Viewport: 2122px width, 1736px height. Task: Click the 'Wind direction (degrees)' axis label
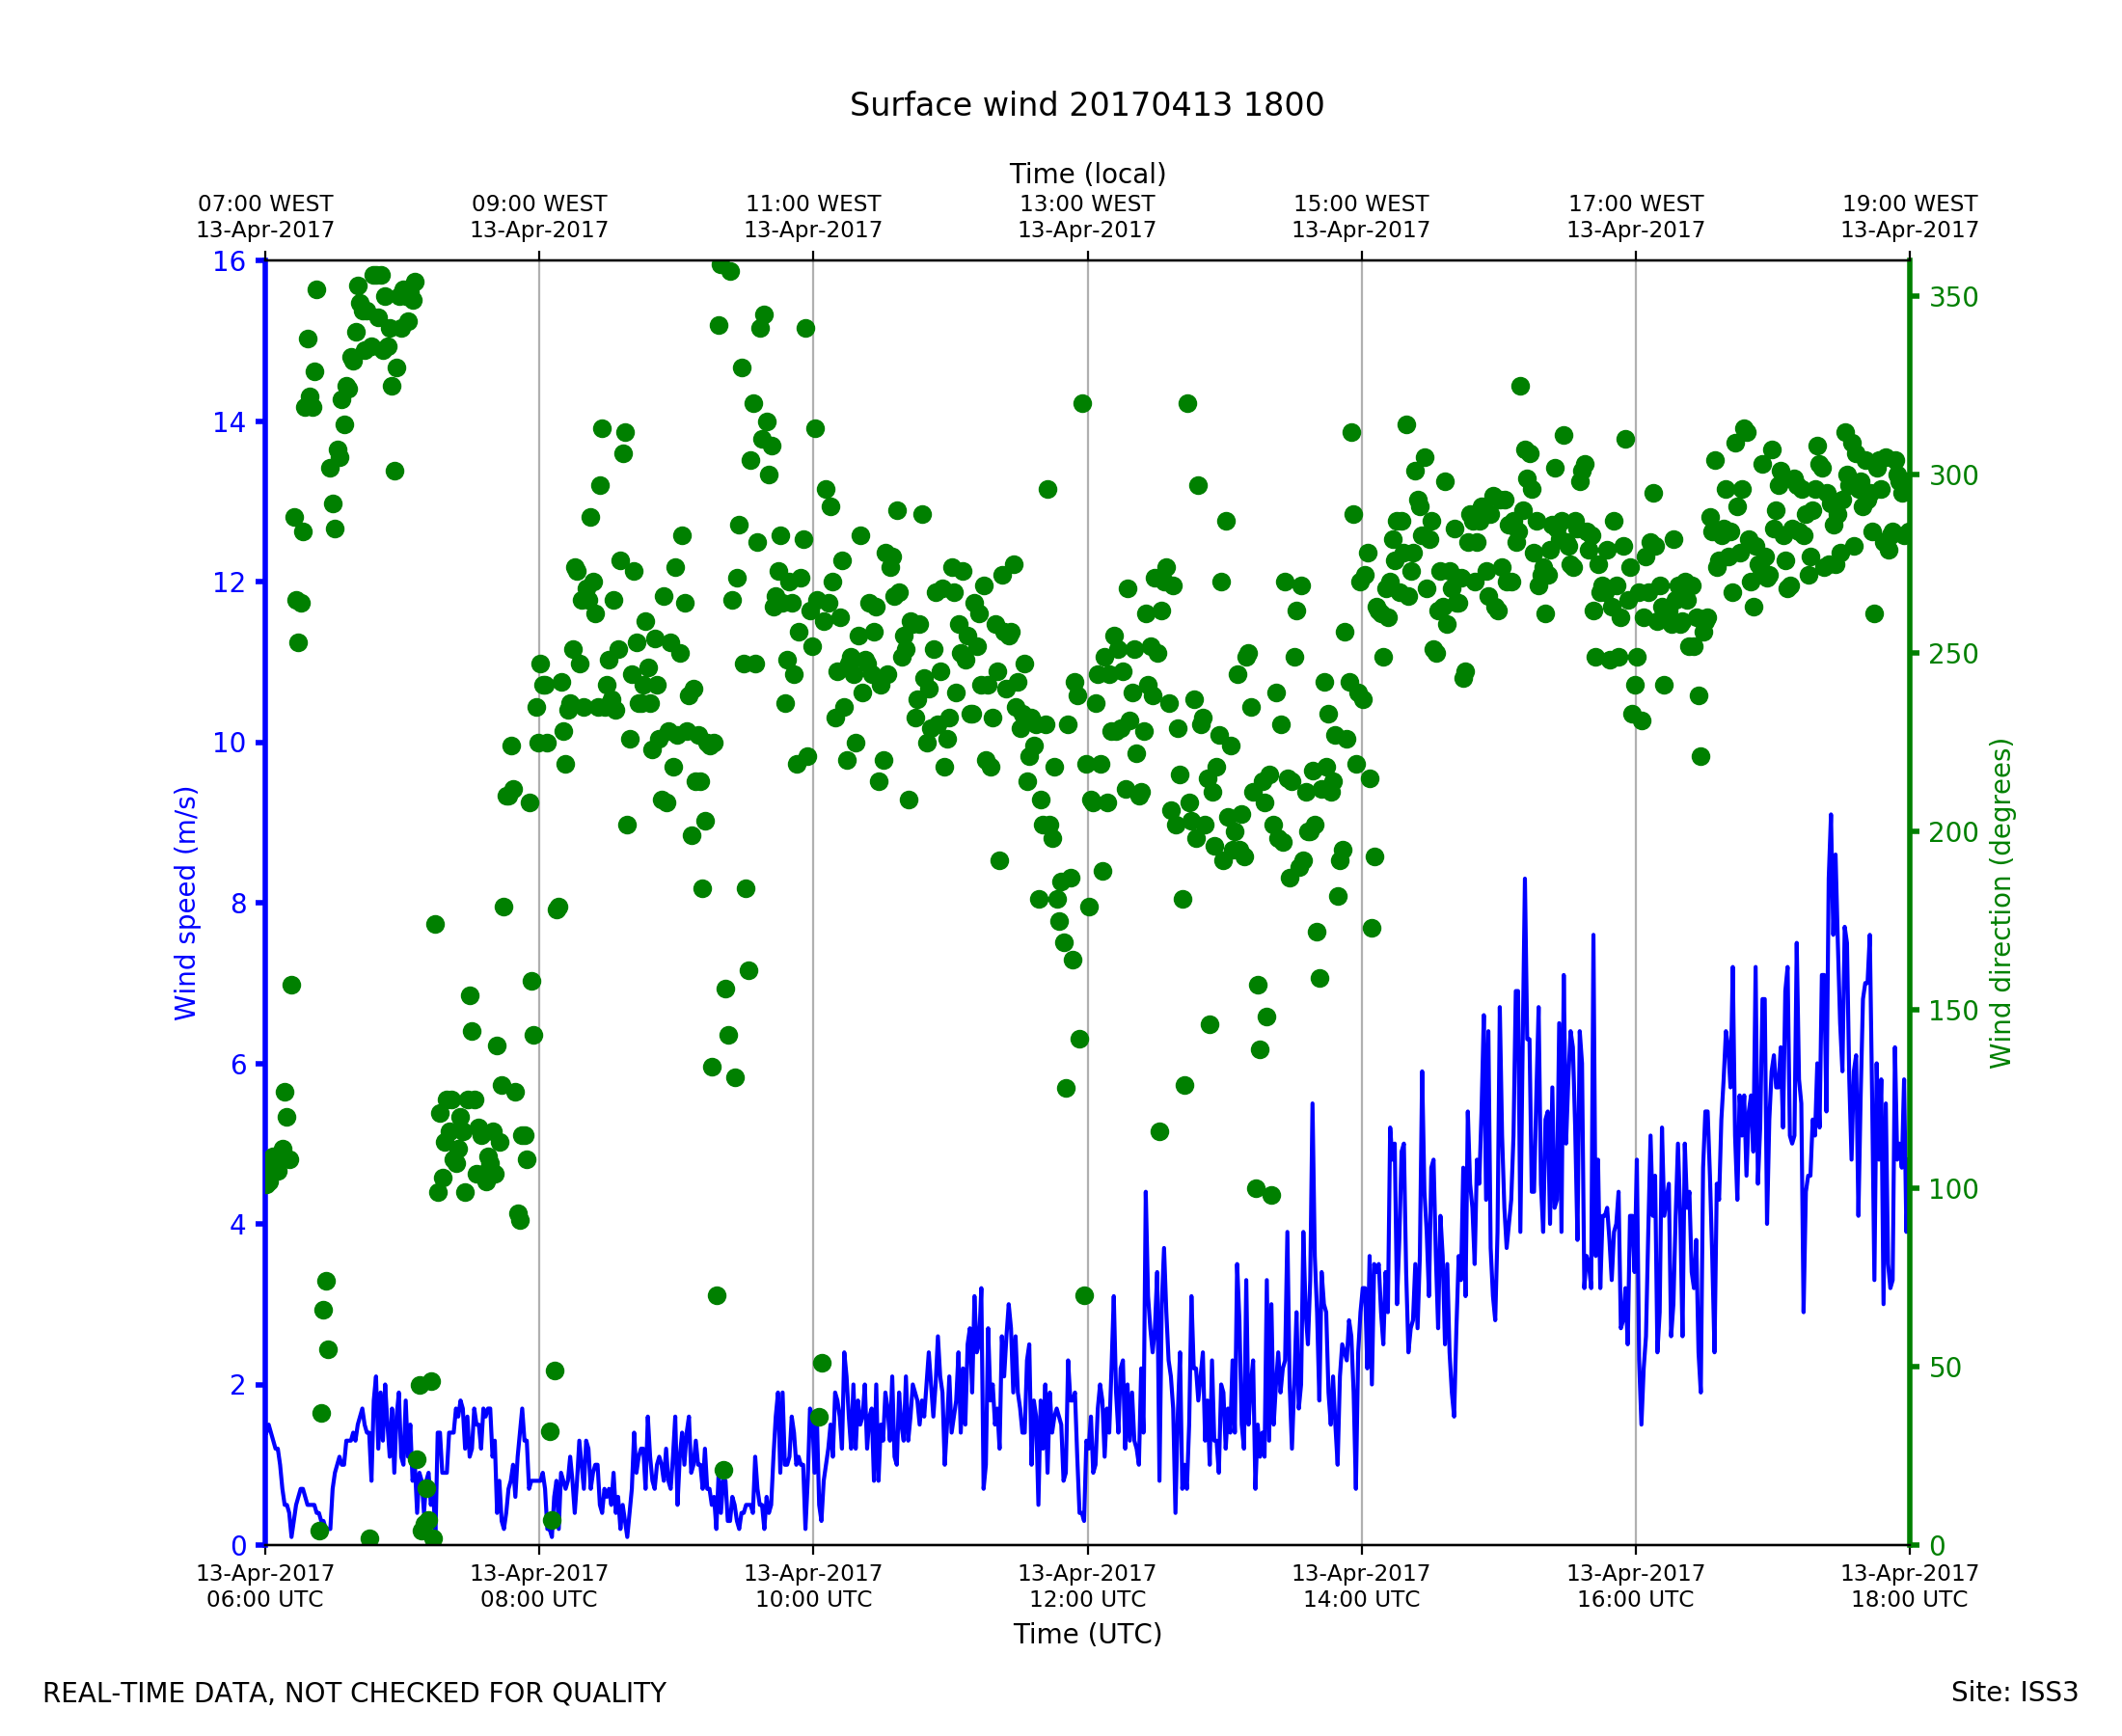[2001, 903]
